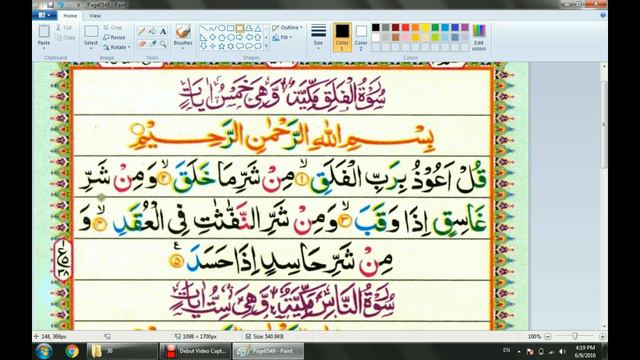Pick the highlighted Rounded rectangle shape
This screenshot has height=360, width=640.
240,29
